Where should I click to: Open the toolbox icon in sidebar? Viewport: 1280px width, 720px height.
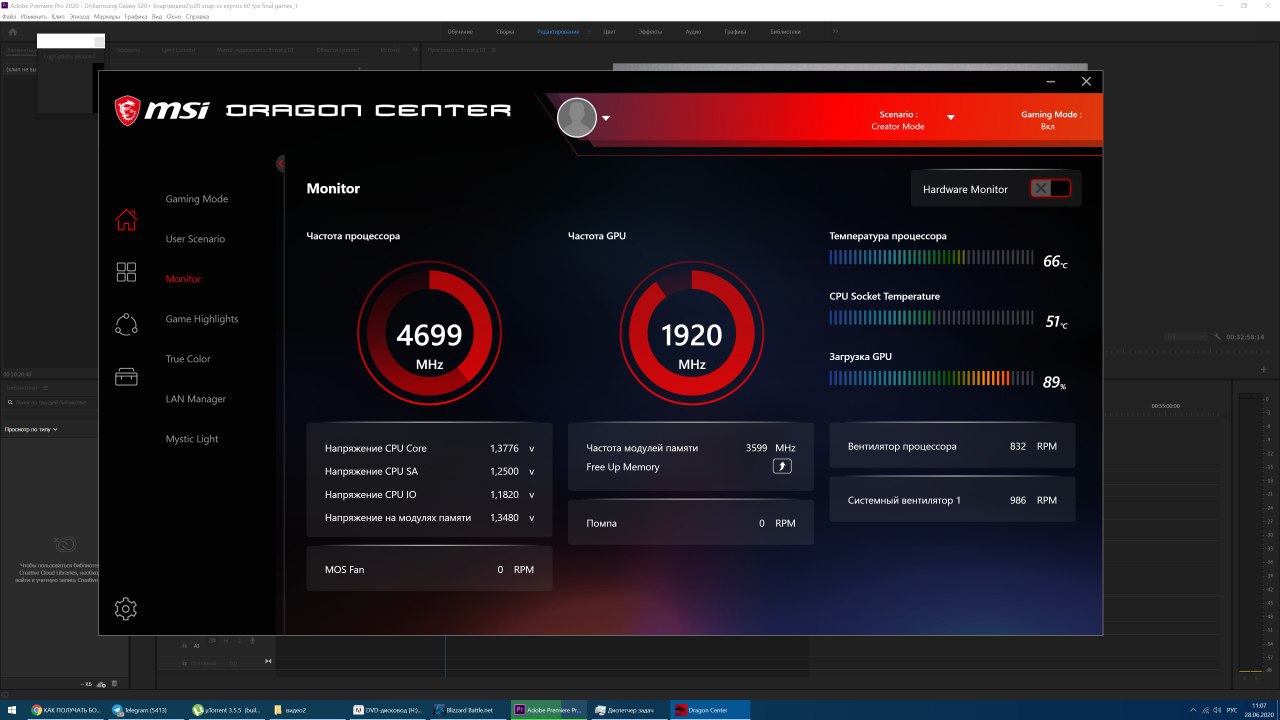coord(126,377)
